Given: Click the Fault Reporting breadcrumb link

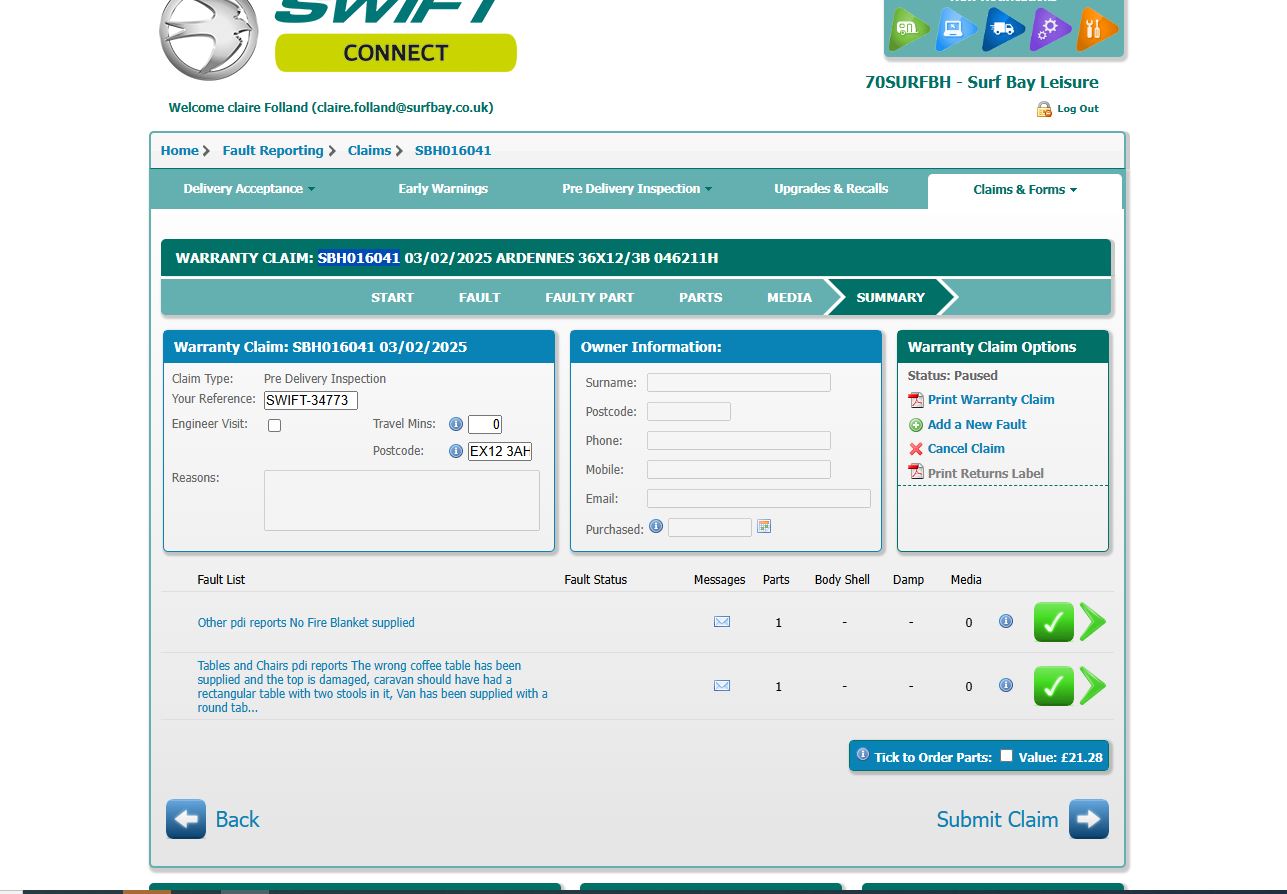Looking at the screenshot, I should [273, 151].
